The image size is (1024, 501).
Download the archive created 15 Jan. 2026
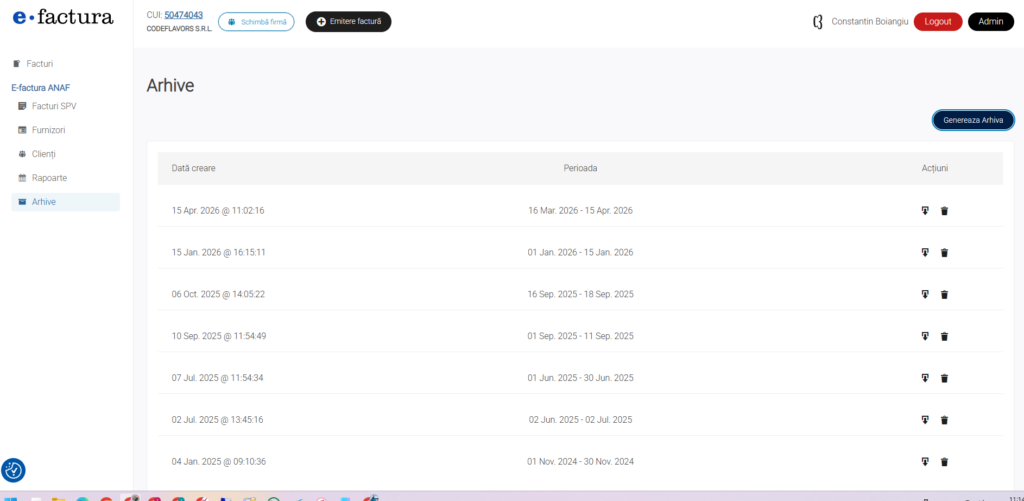pyautogui.click(x=925, y=253)
